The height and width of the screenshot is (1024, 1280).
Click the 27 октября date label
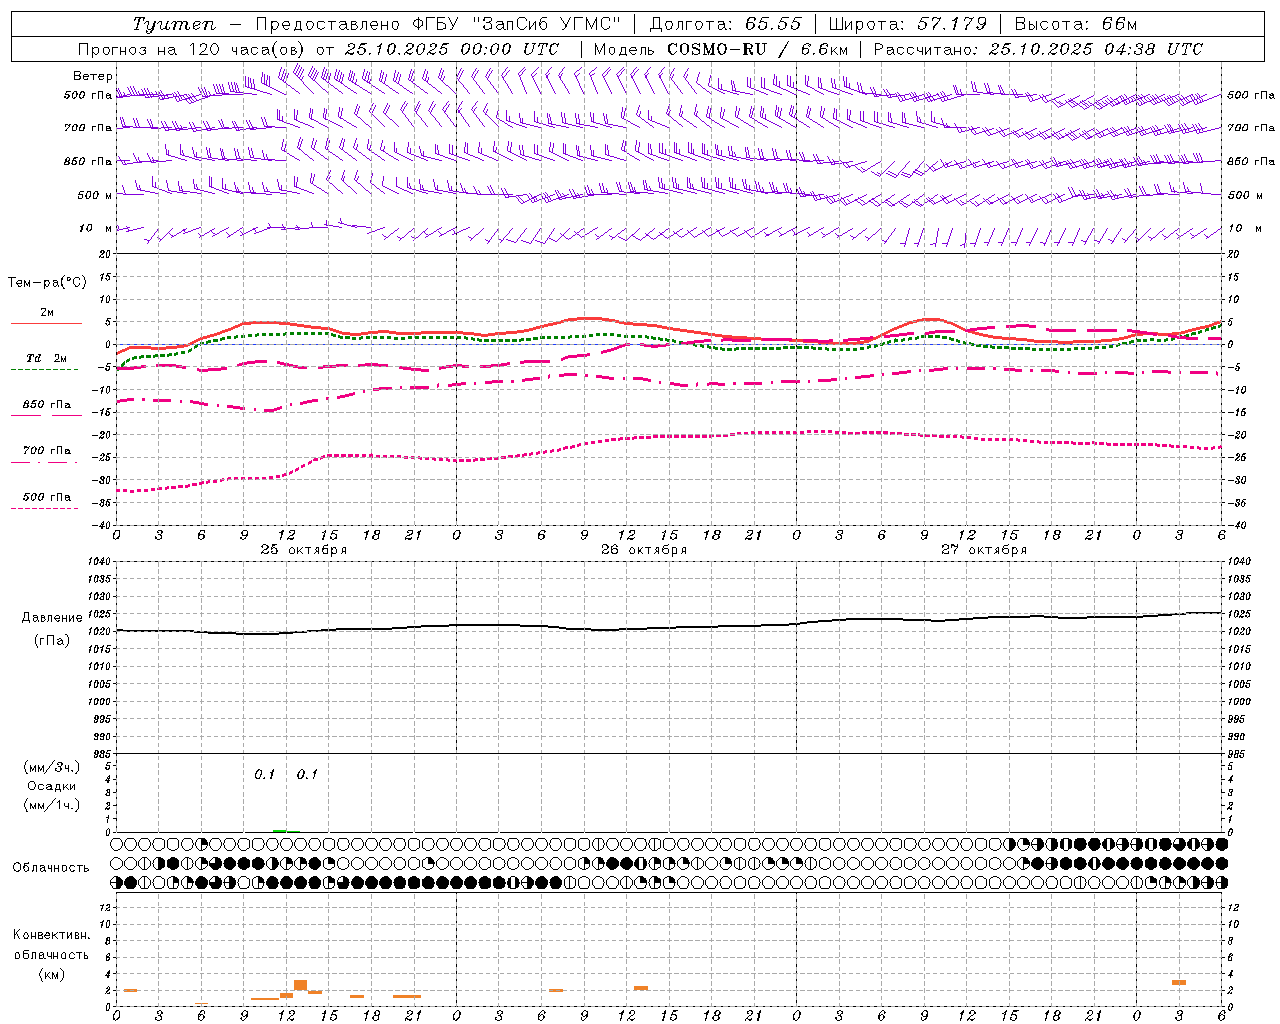click(x=984, y=550)
